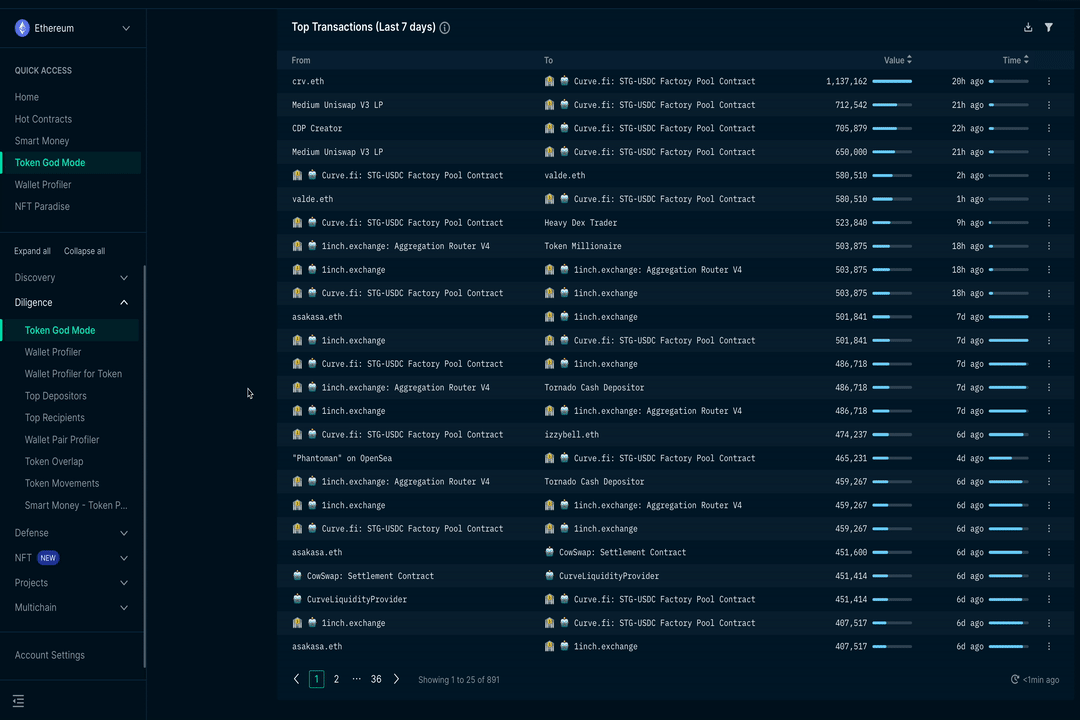Go to page 2 of results

click(336, 679)
